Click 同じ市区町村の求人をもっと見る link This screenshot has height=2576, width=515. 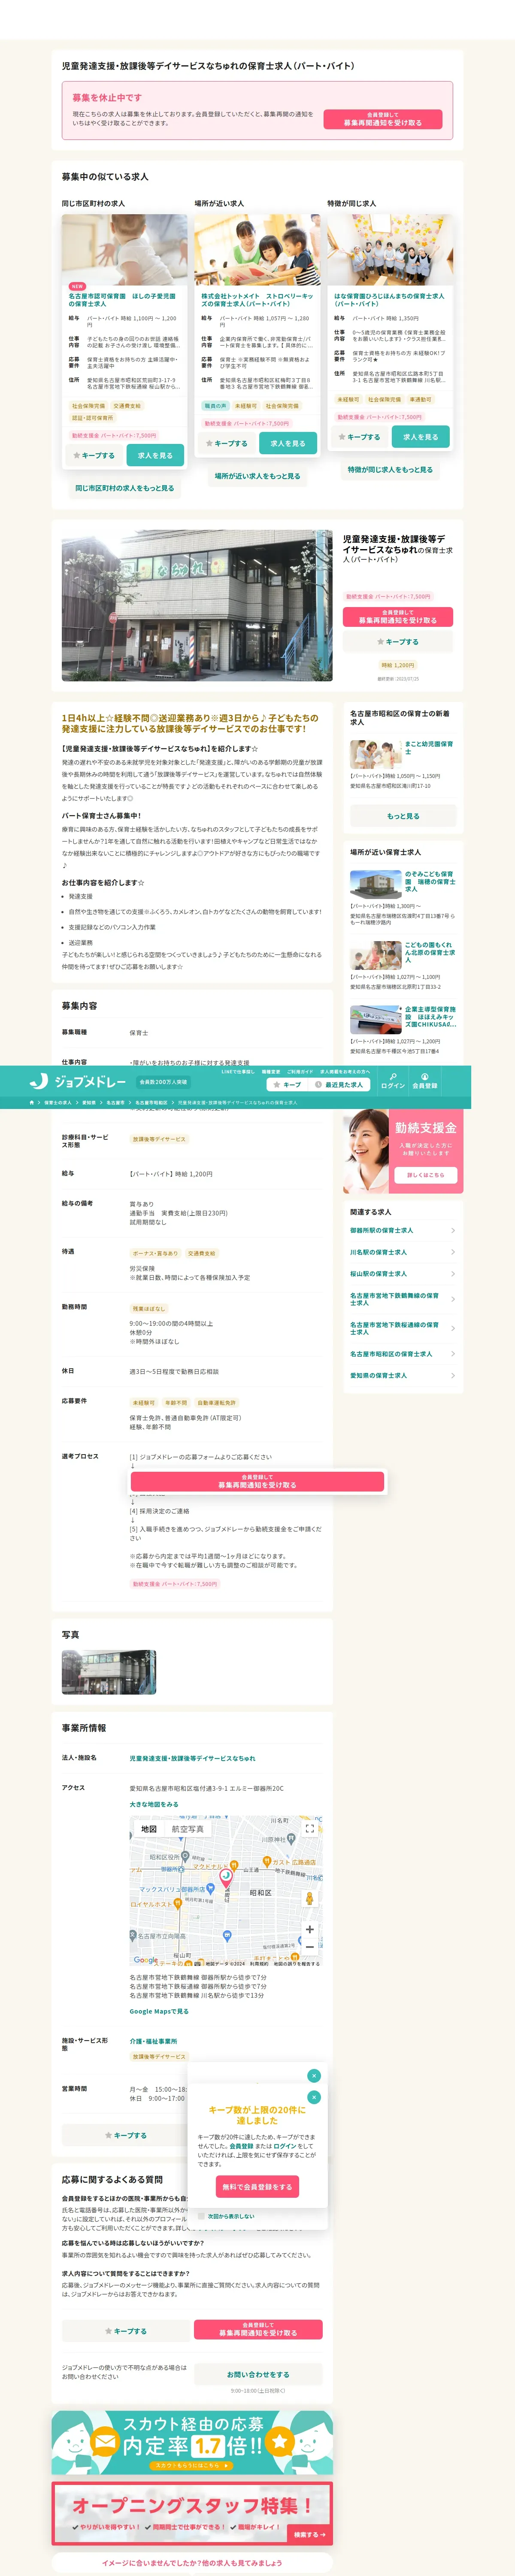[x=125, y=488]
